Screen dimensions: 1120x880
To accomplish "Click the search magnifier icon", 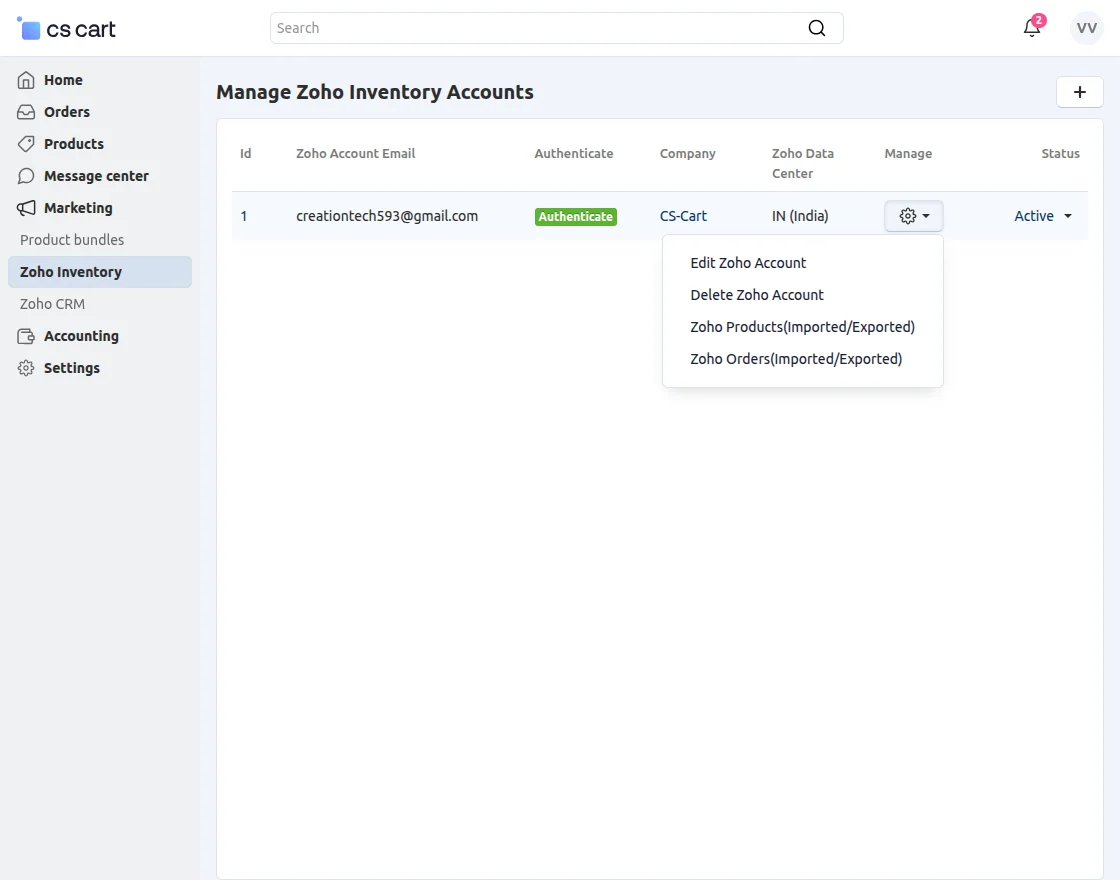I will pos(817,27).
